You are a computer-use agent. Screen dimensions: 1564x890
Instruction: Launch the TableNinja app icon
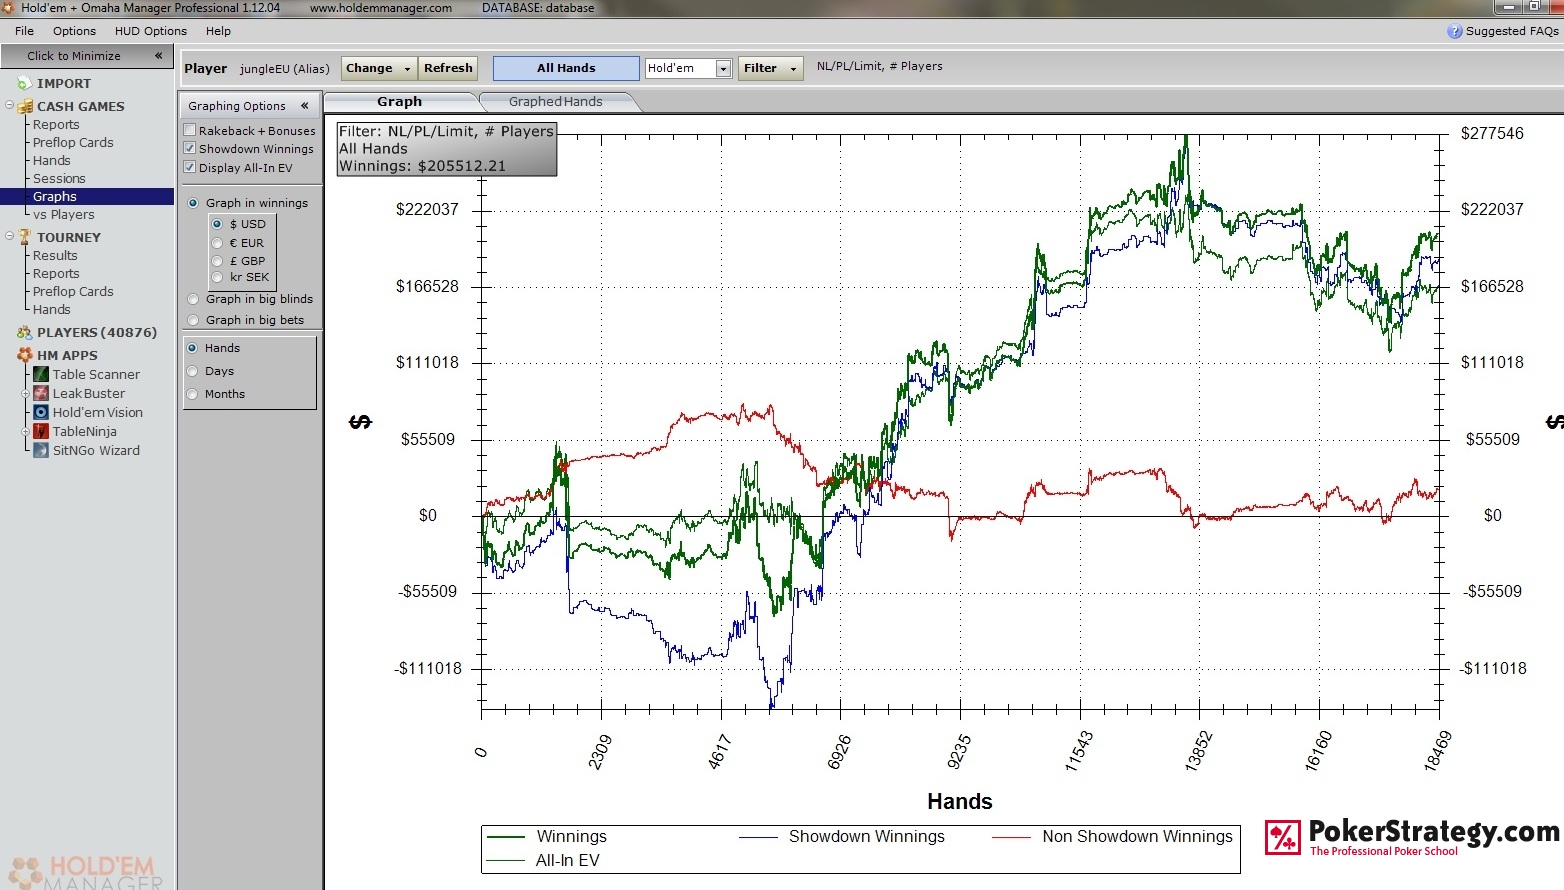click(41, 431)
